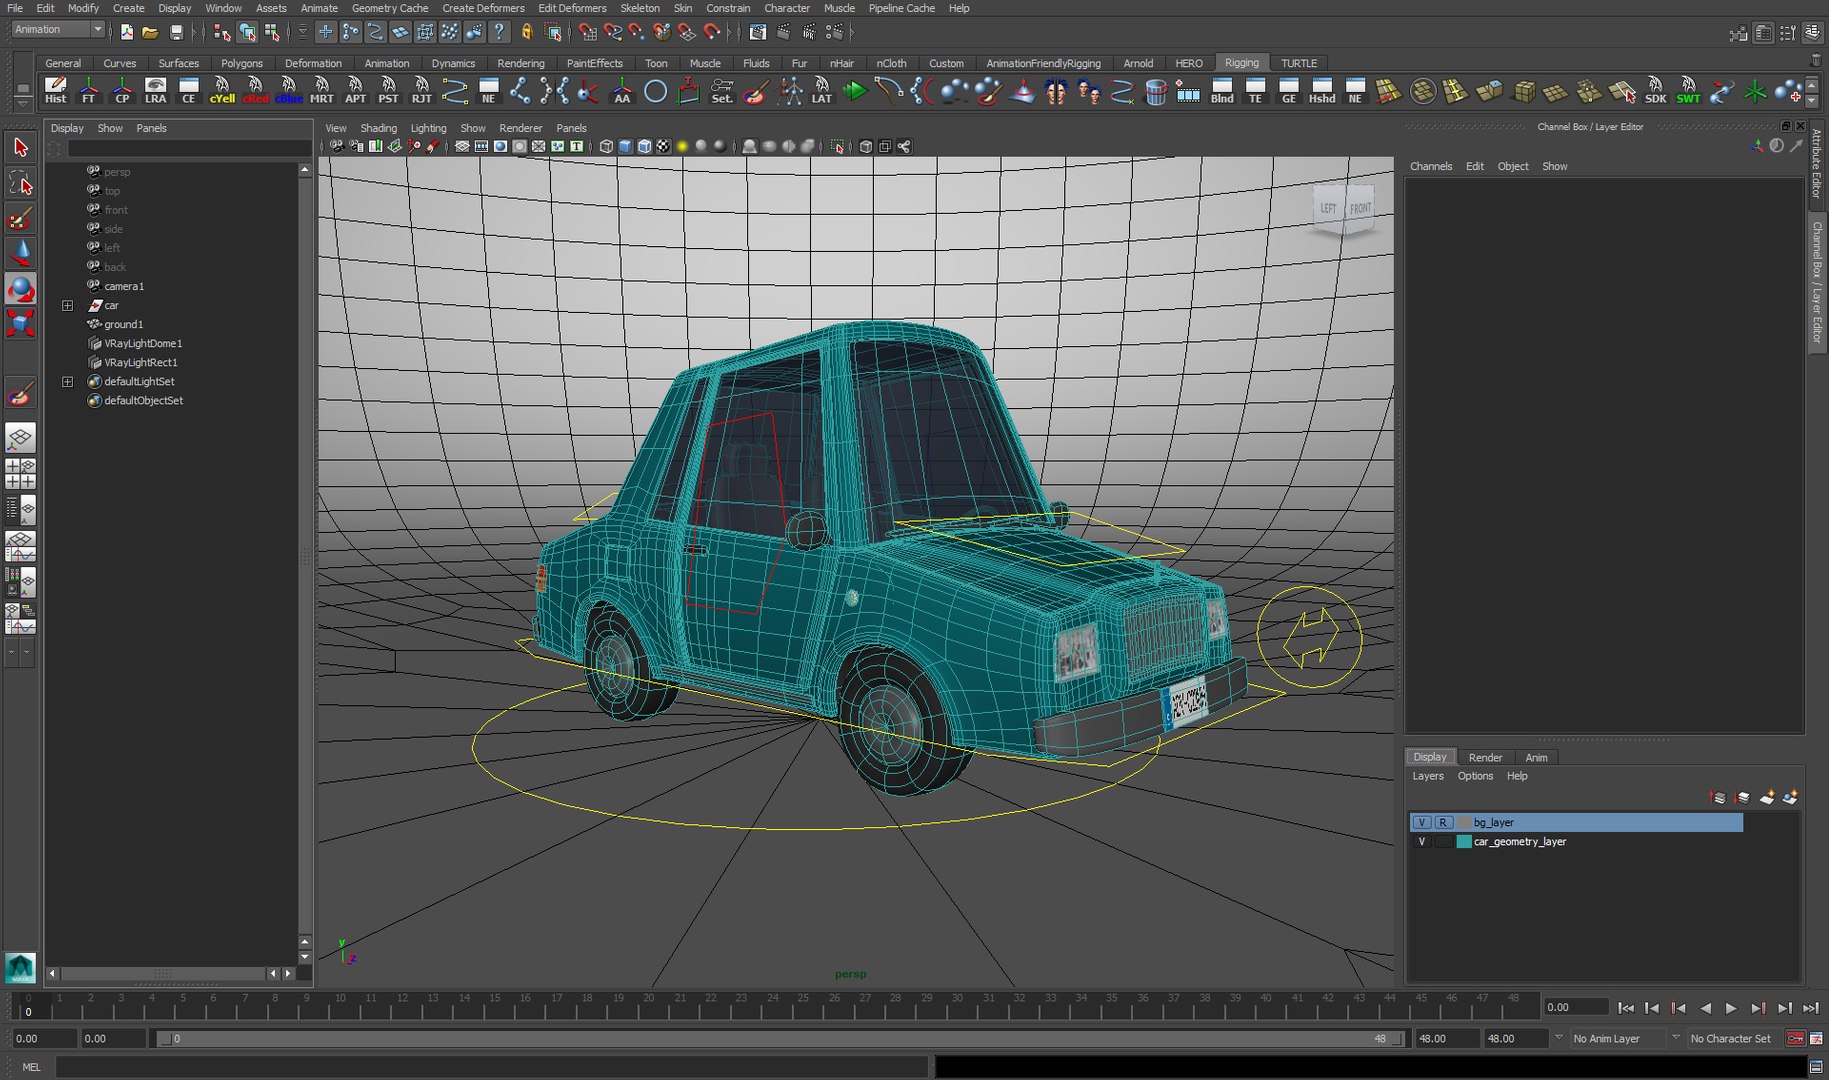Click the Blnd blend shape shelf icon
Image resolution: width=1829 pixels, height=1080 pixels.
click(1222, 91)
